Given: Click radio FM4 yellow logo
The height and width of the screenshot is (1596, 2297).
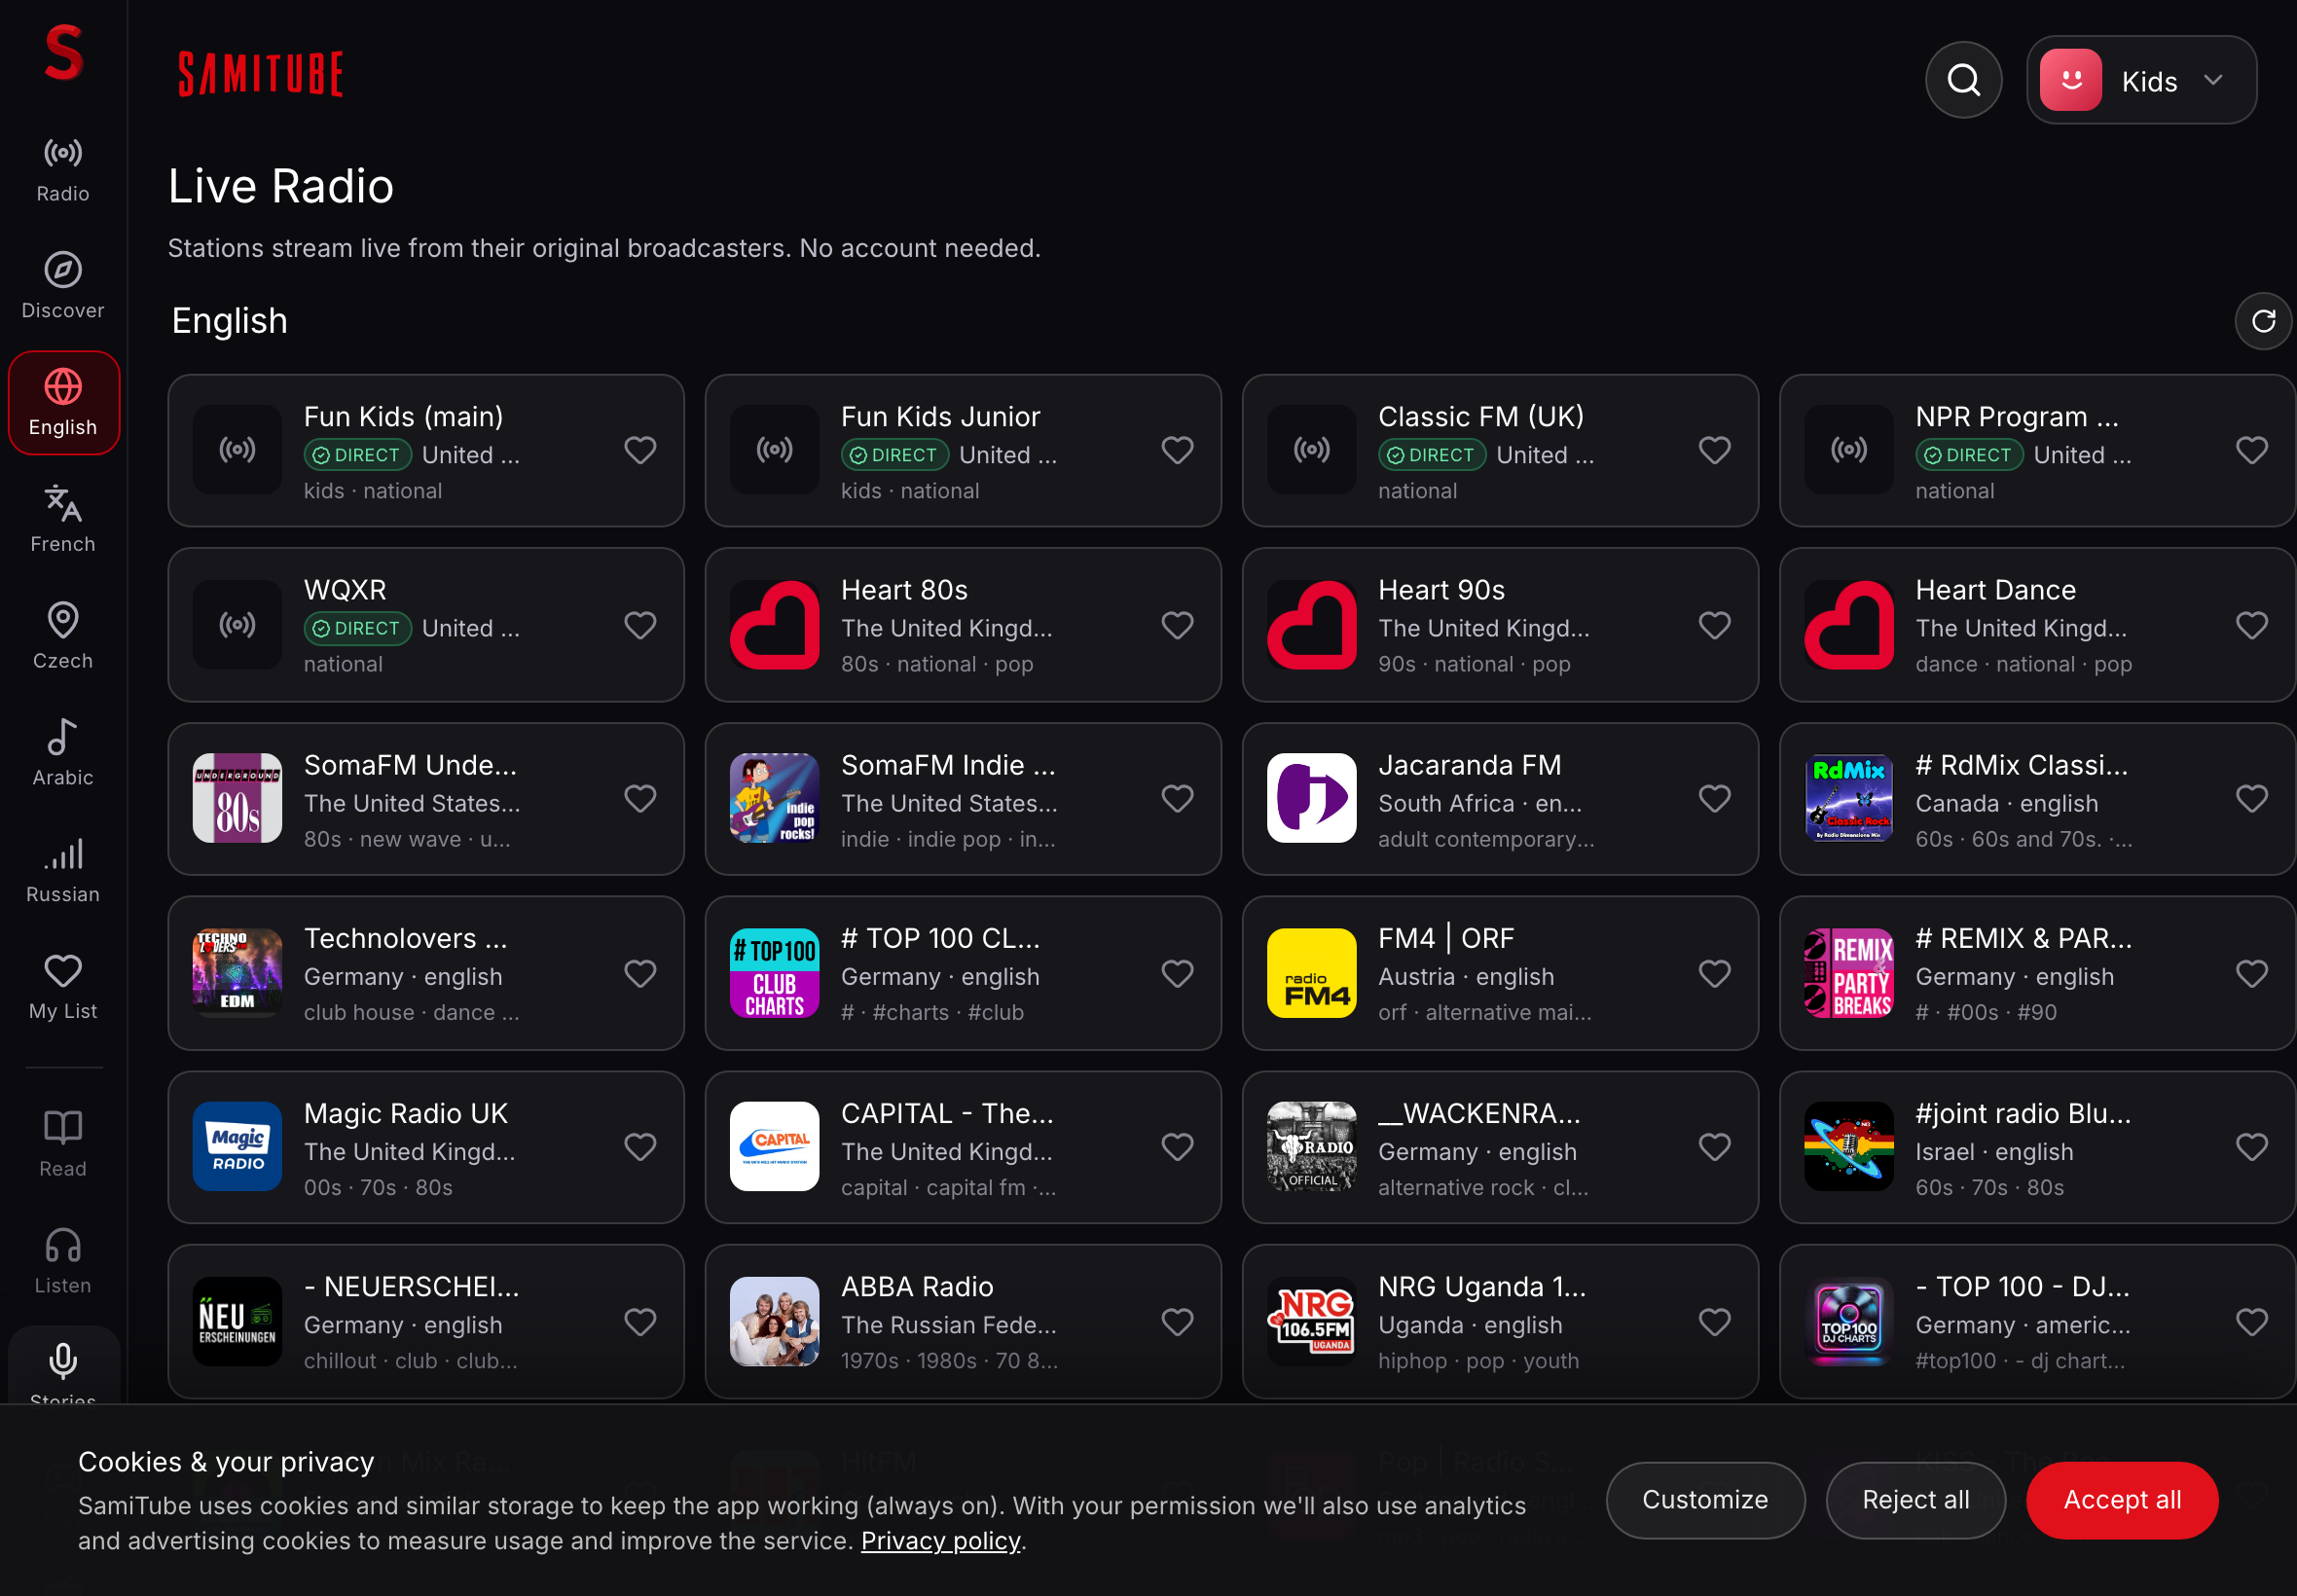Looking at the screenshot, I should (1311, 973).
